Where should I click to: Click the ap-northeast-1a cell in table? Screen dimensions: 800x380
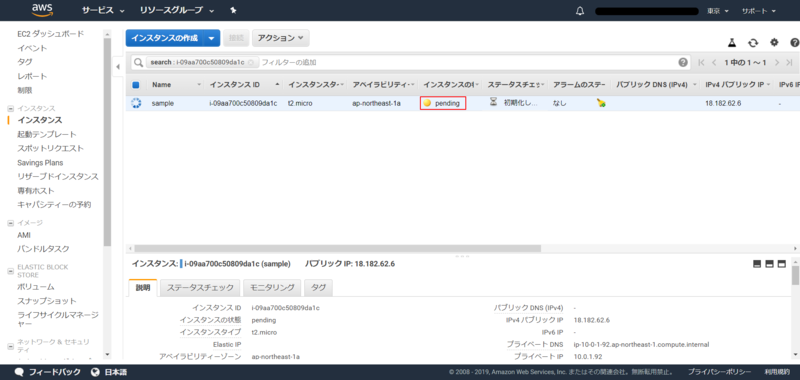click(377, 103)
